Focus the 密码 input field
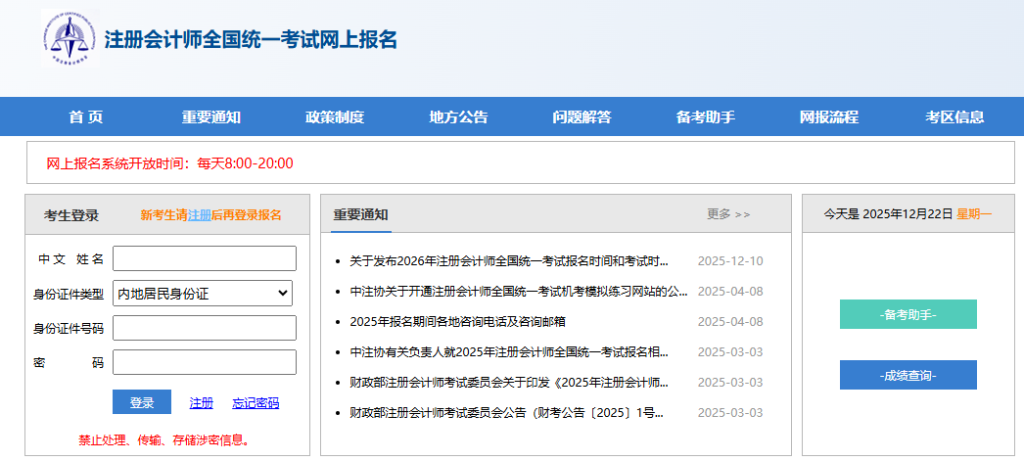The image size is (1024, 461). pos(204,362)
